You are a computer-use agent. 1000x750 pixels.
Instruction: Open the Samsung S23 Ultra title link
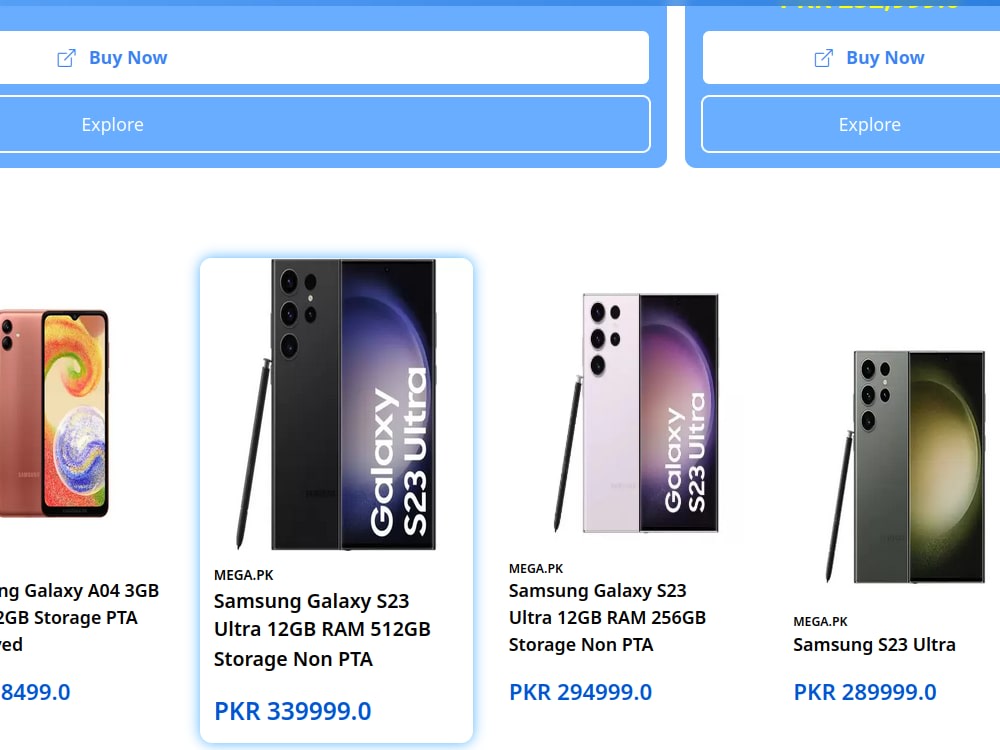tap(874, 645)
